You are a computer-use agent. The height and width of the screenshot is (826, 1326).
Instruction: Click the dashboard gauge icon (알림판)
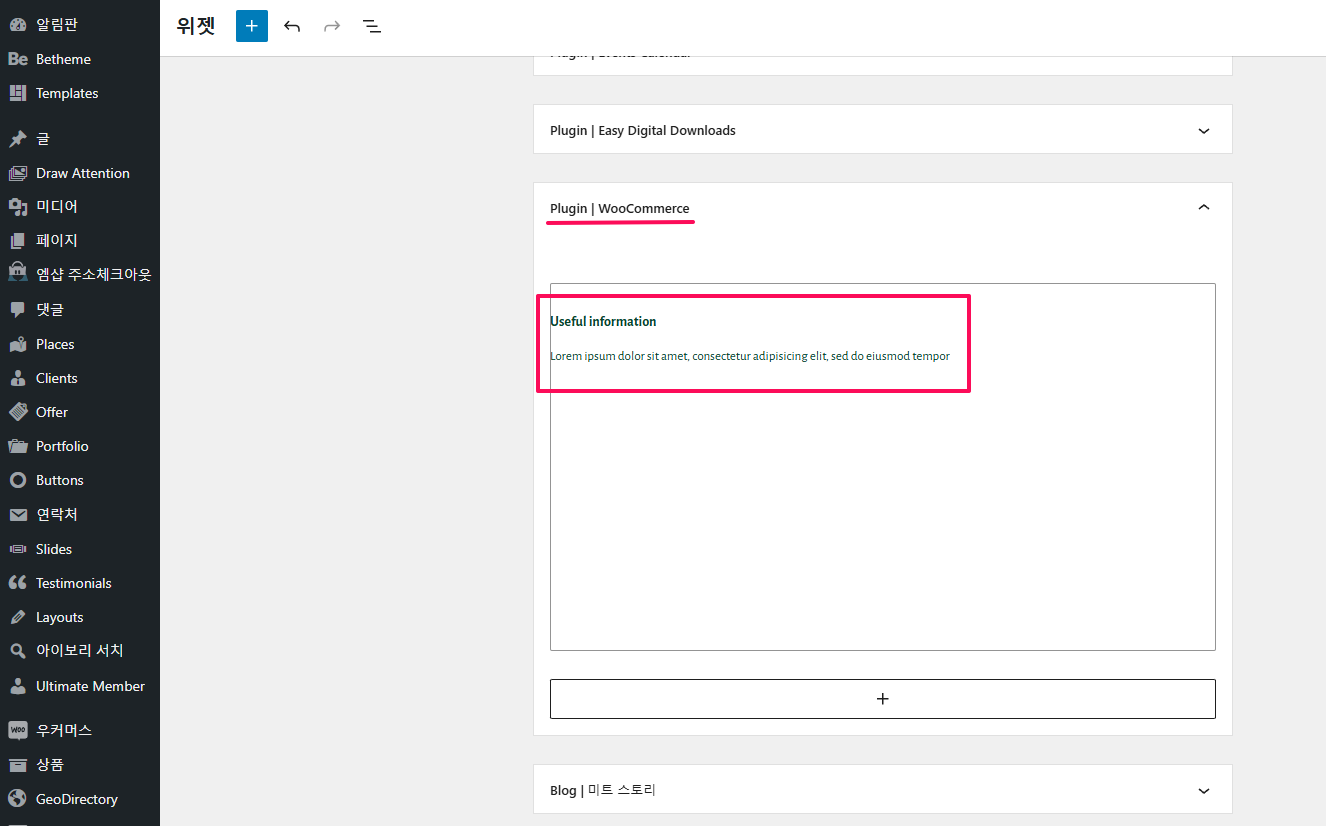pos(17,25)
